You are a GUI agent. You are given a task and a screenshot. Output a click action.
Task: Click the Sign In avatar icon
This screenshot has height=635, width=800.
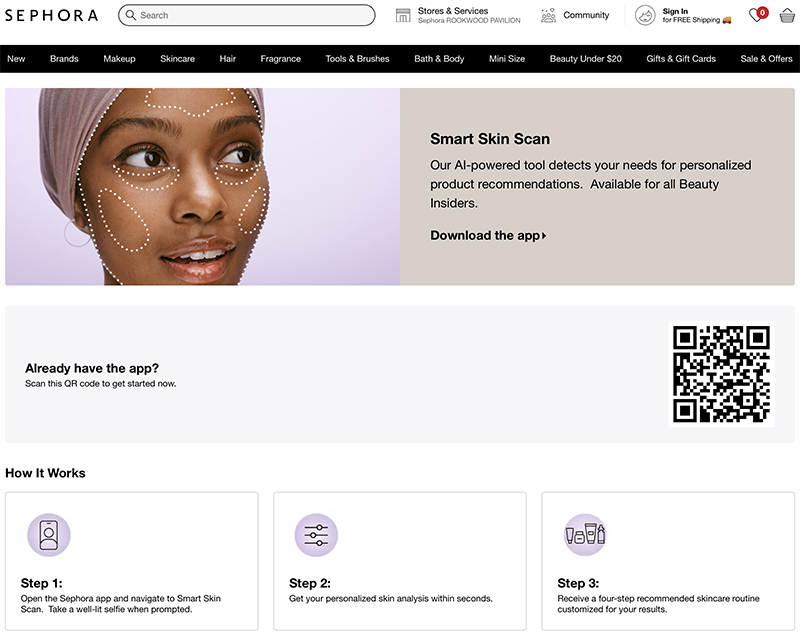coord(645,15)
